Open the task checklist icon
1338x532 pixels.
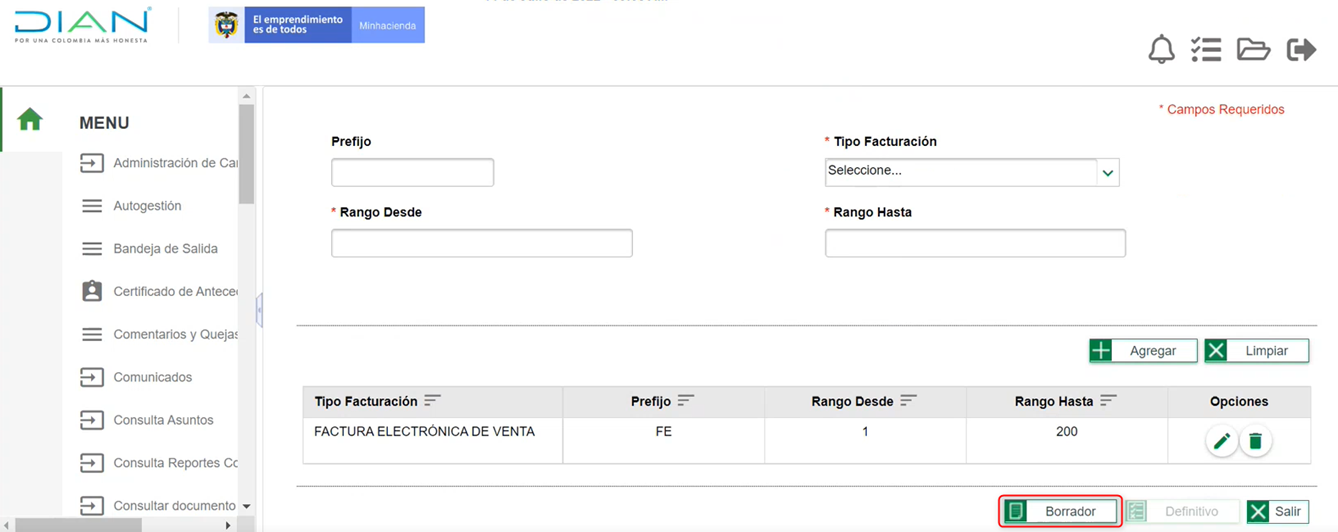(x=1206, y=49)
